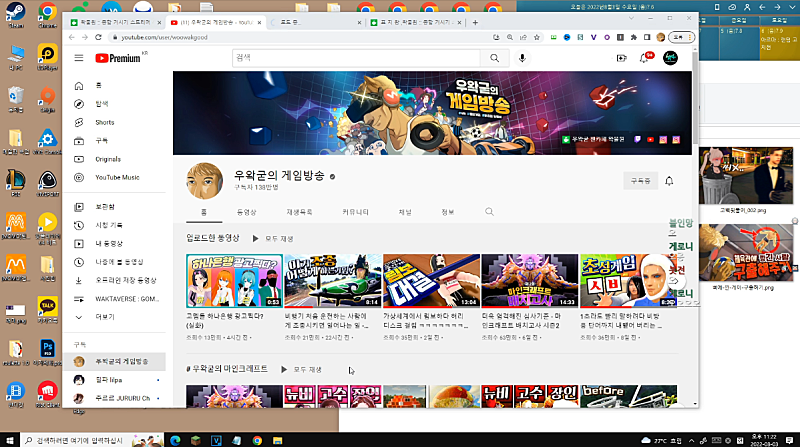Toggle the channel notification bell next to 구독중
Image resolution: width=800 pixels, height=447 pixels.
click(669, 181)
